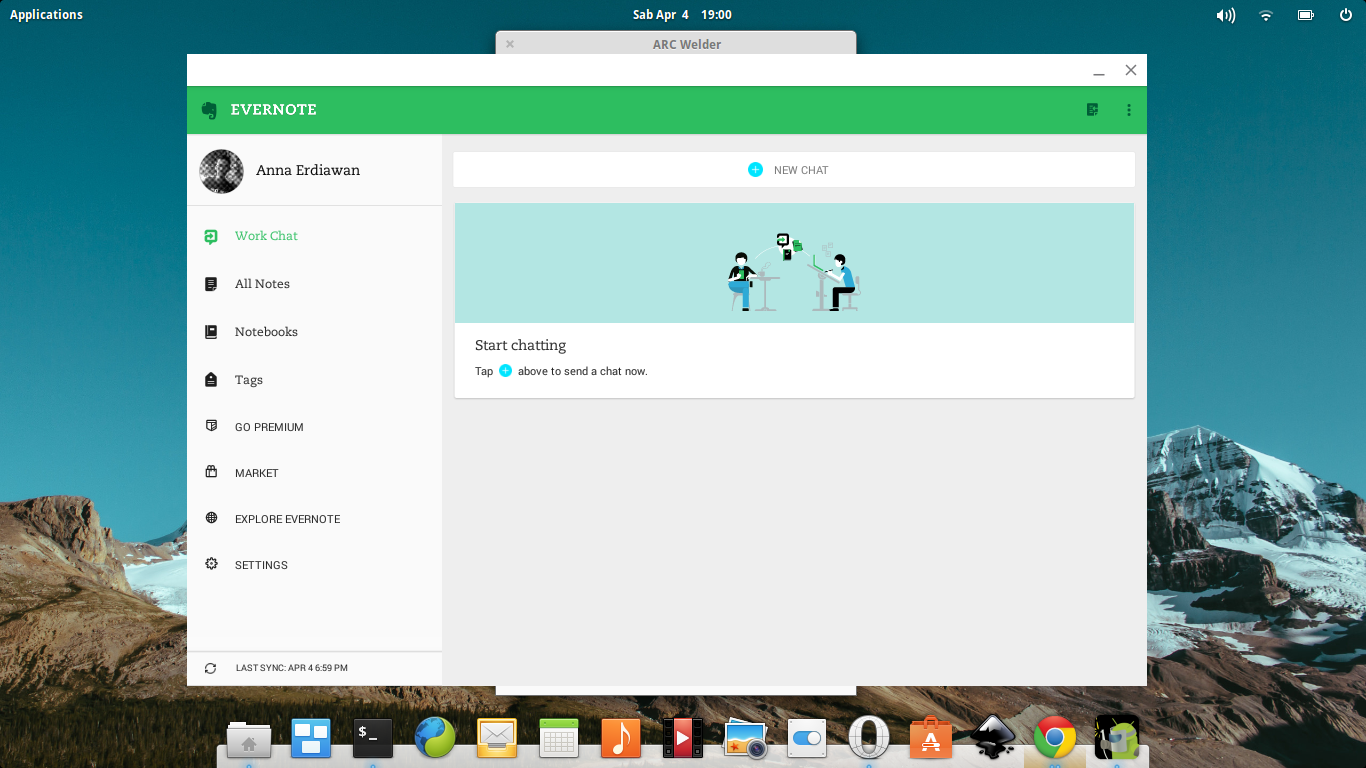Image resolution: width=1366 pixels, height=768 pixels.
Task: Click the Market shopping bag icon
Action: tap(211, 472)
